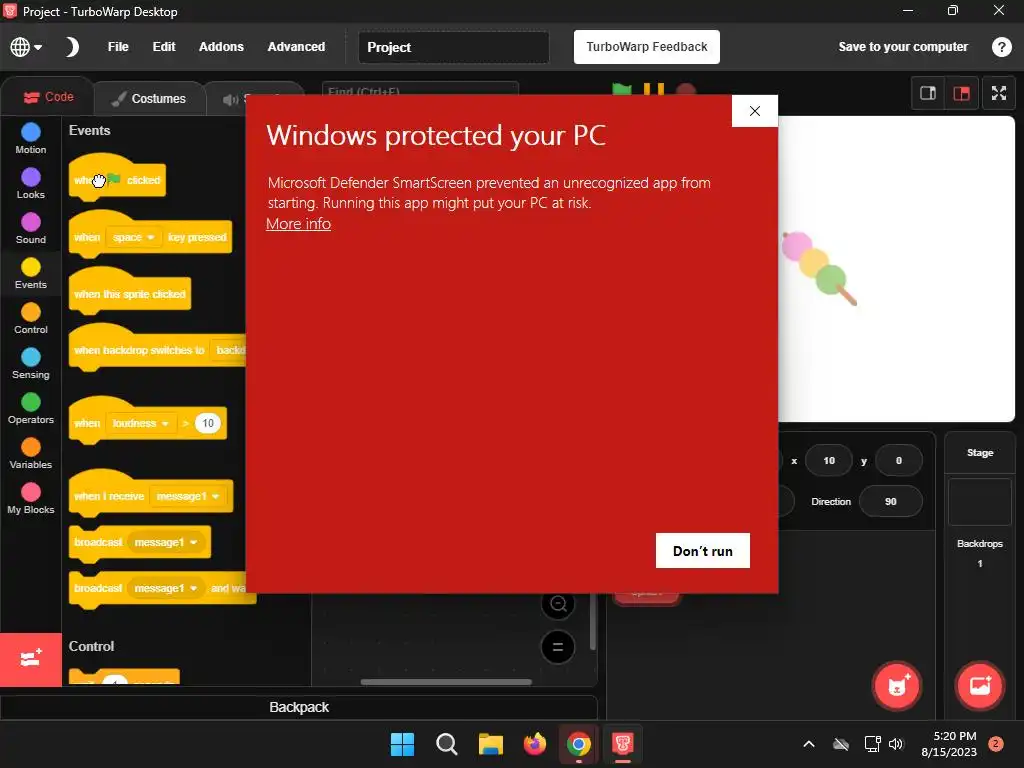Viewport: 1024px width, 768px height.
Task: Open the Addons menu
Action: point(221,47)
